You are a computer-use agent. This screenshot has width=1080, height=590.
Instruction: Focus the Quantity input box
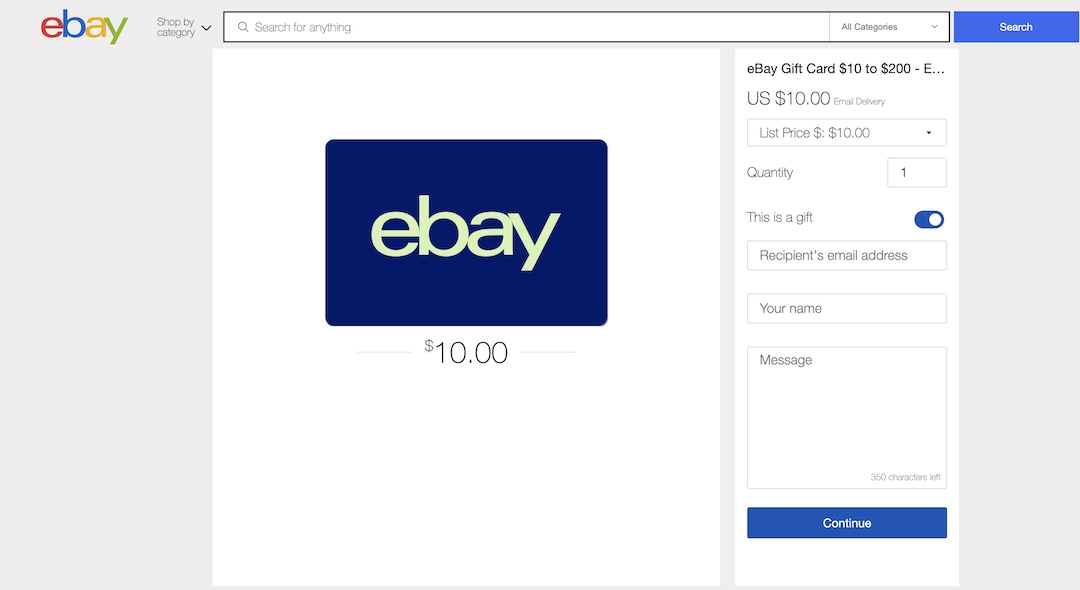pos(917,172)
